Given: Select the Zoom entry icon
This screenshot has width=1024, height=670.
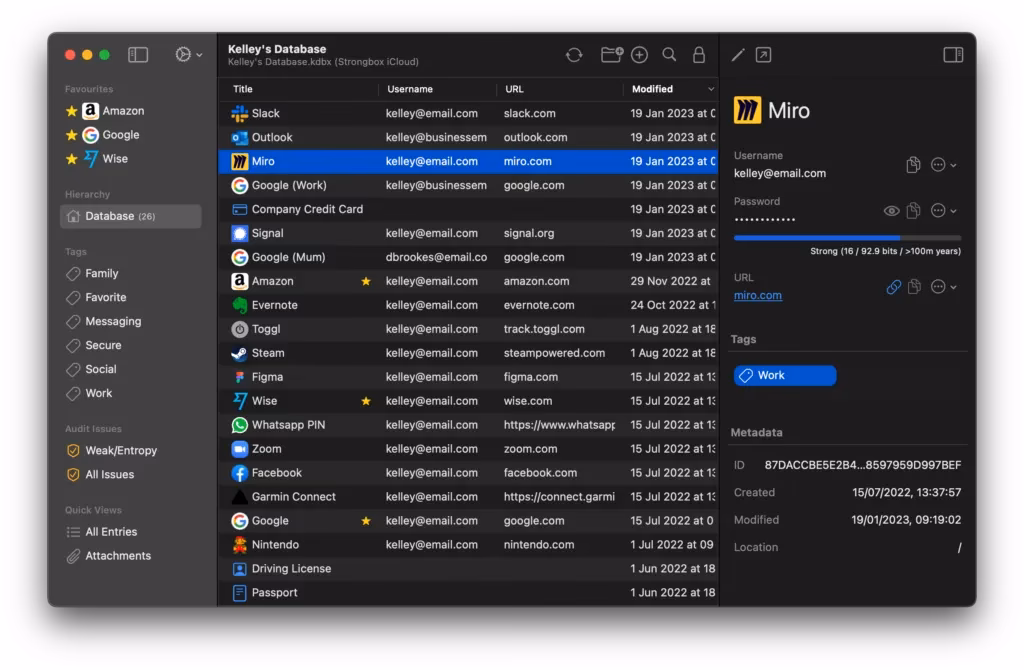Looking at the screenshot, I should pyautogui.click(x=240, y=449).
